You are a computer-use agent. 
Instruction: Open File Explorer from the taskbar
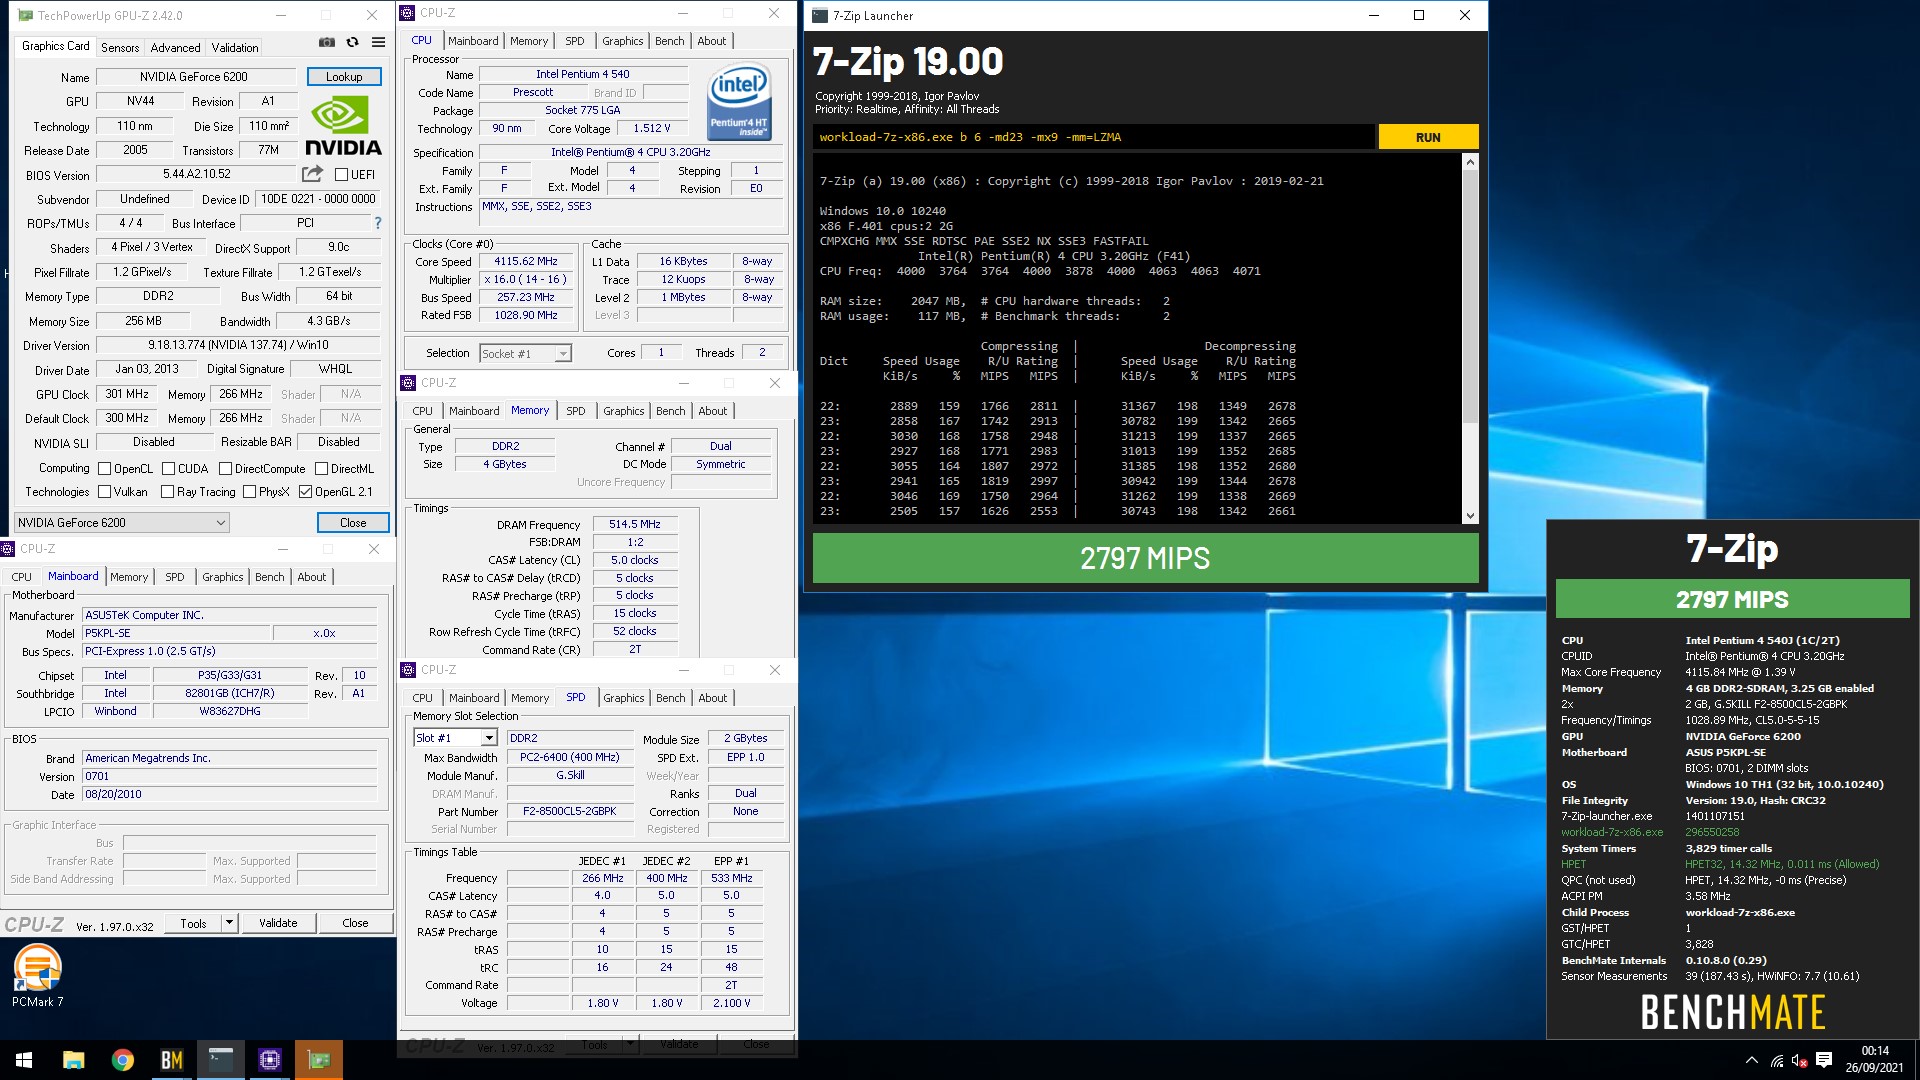coord(73,1060)
